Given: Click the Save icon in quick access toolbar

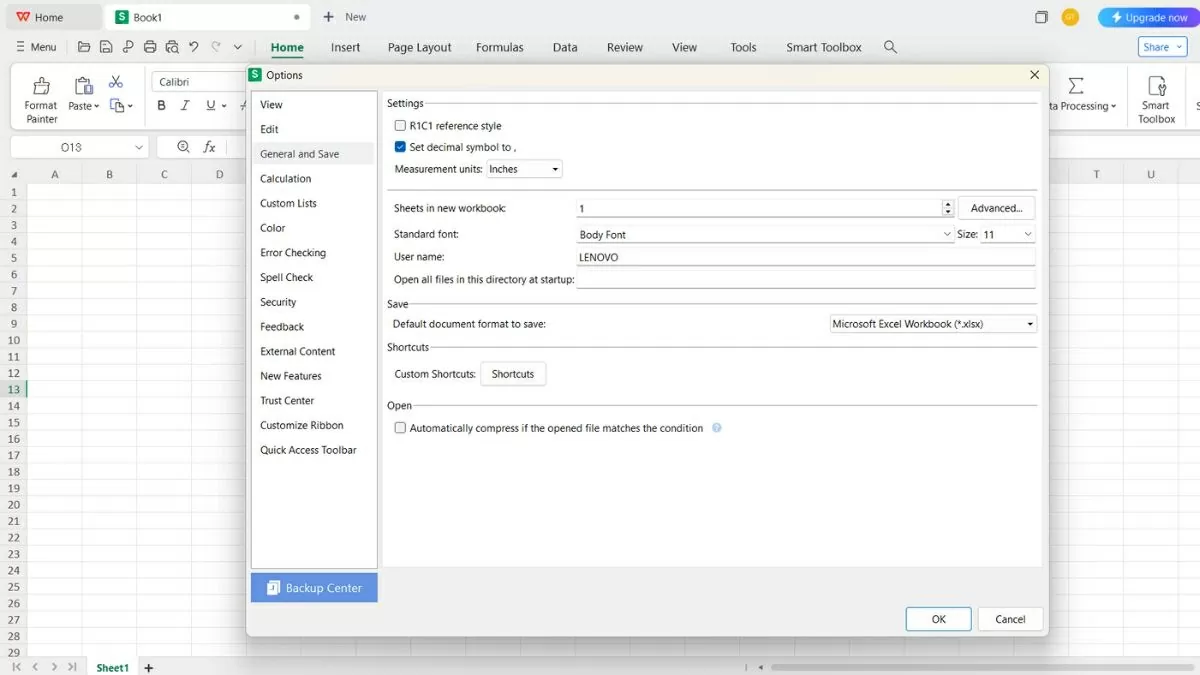Looking at the screenshot, I should [x=105, y=47].
